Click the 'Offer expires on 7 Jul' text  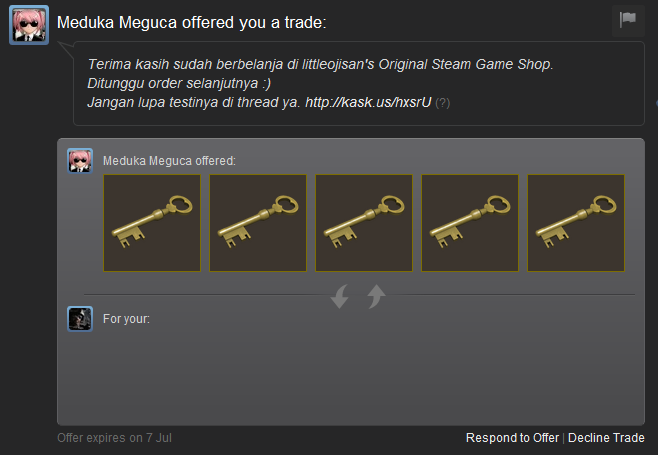point(115,438)
